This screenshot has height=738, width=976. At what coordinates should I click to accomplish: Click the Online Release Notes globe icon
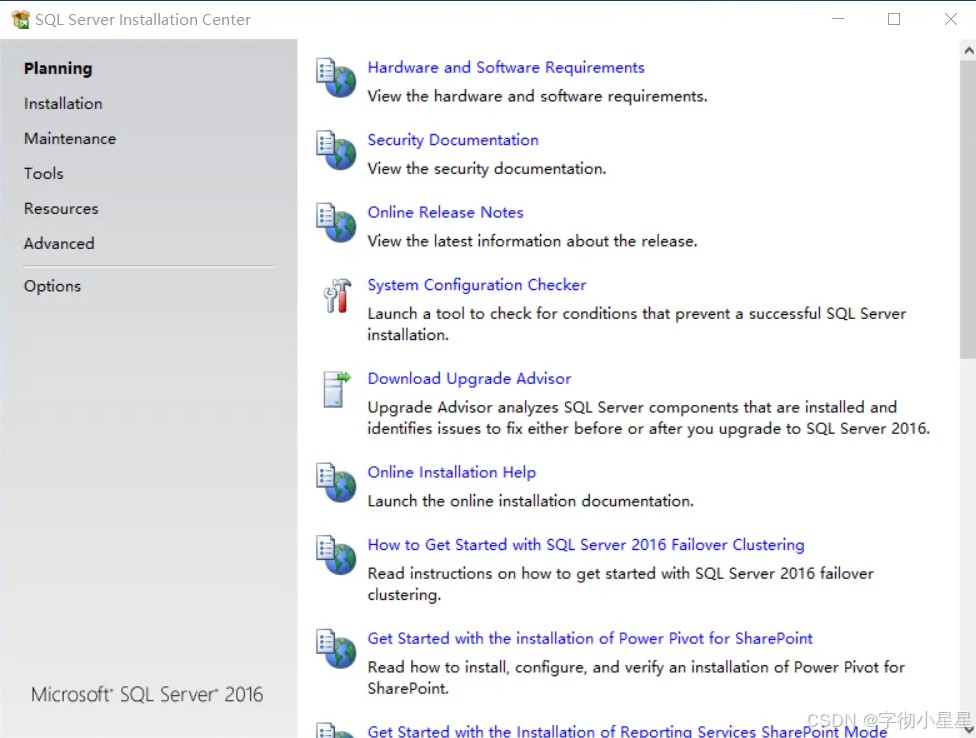[336, 223]
